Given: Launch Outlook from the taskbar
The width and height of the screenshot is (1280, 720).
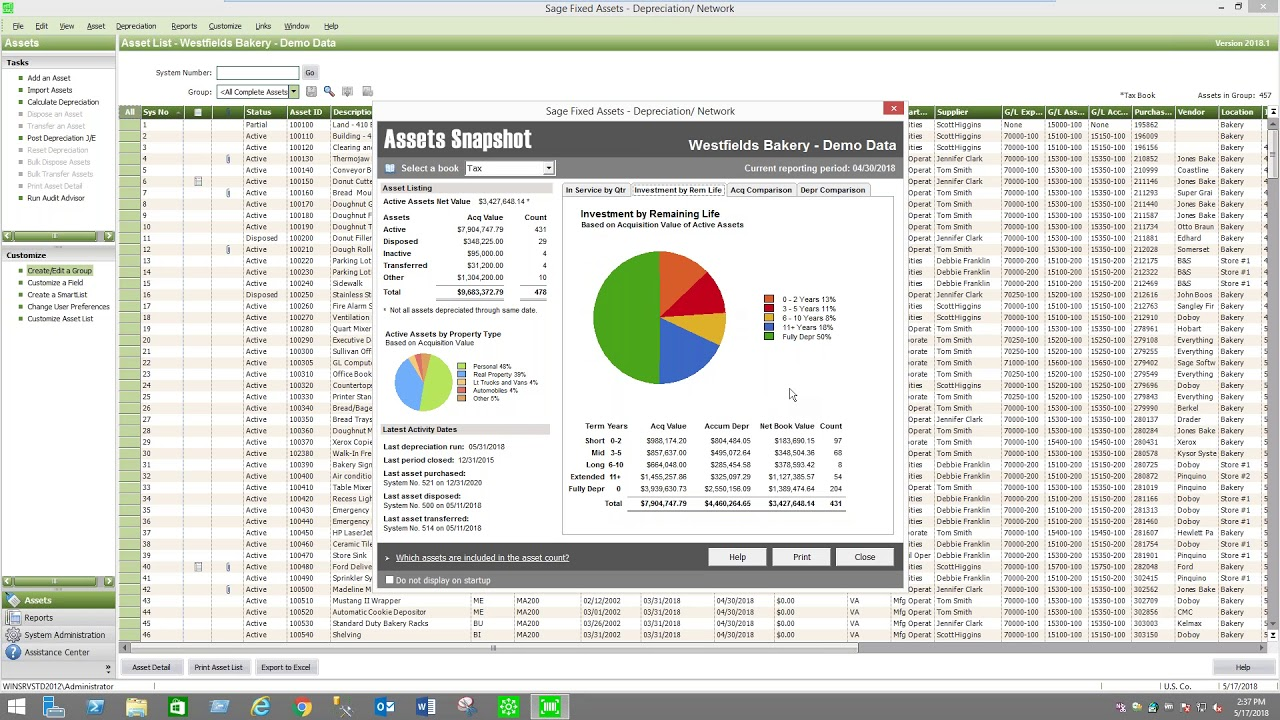Looking at the screenshot, I should 385,706.
